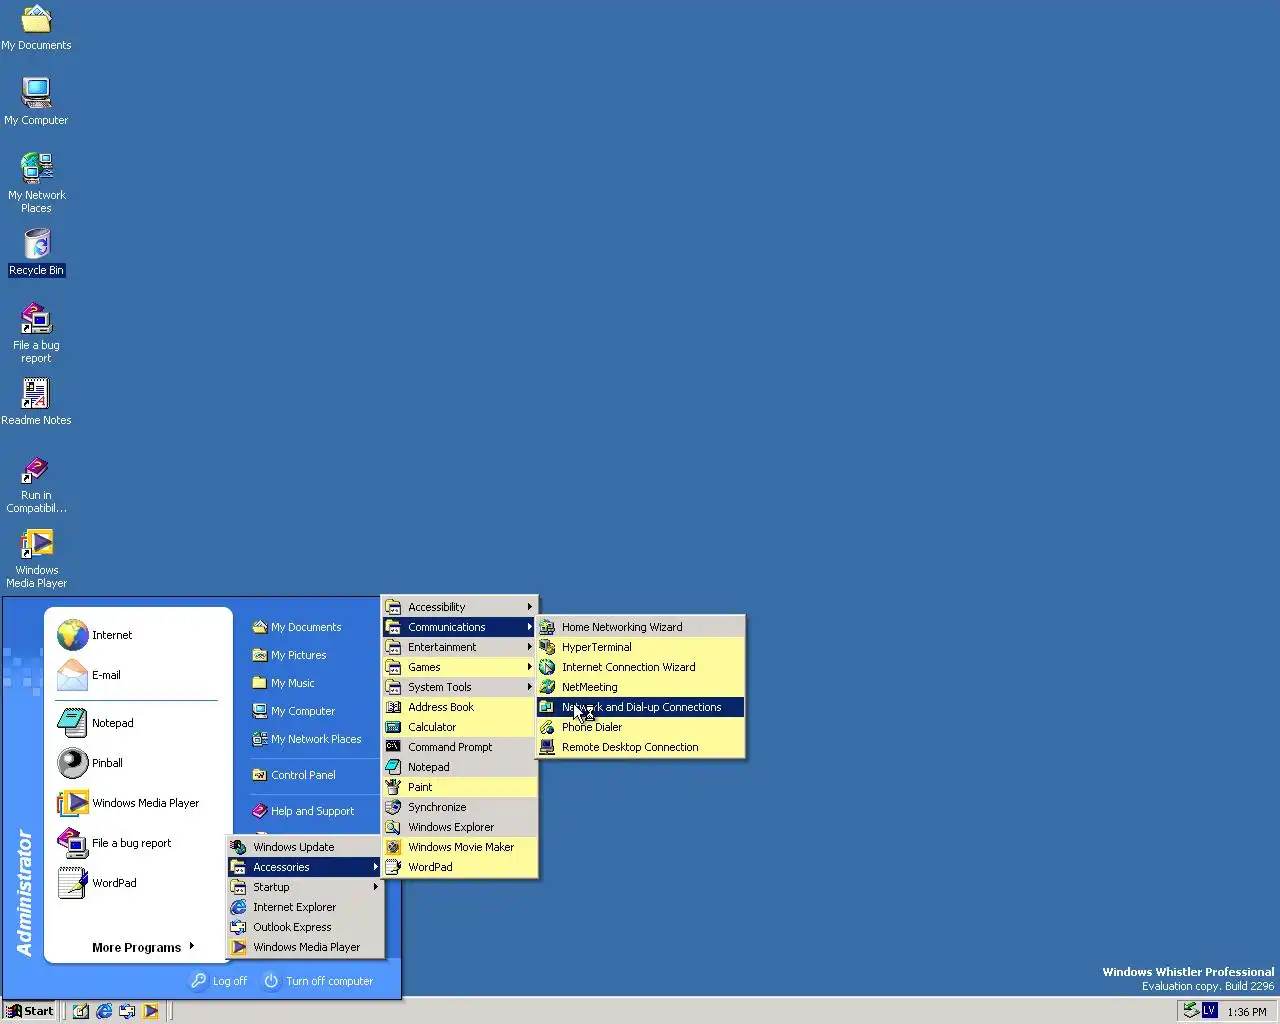Expand the Accessories submenu

pos(305,867)
